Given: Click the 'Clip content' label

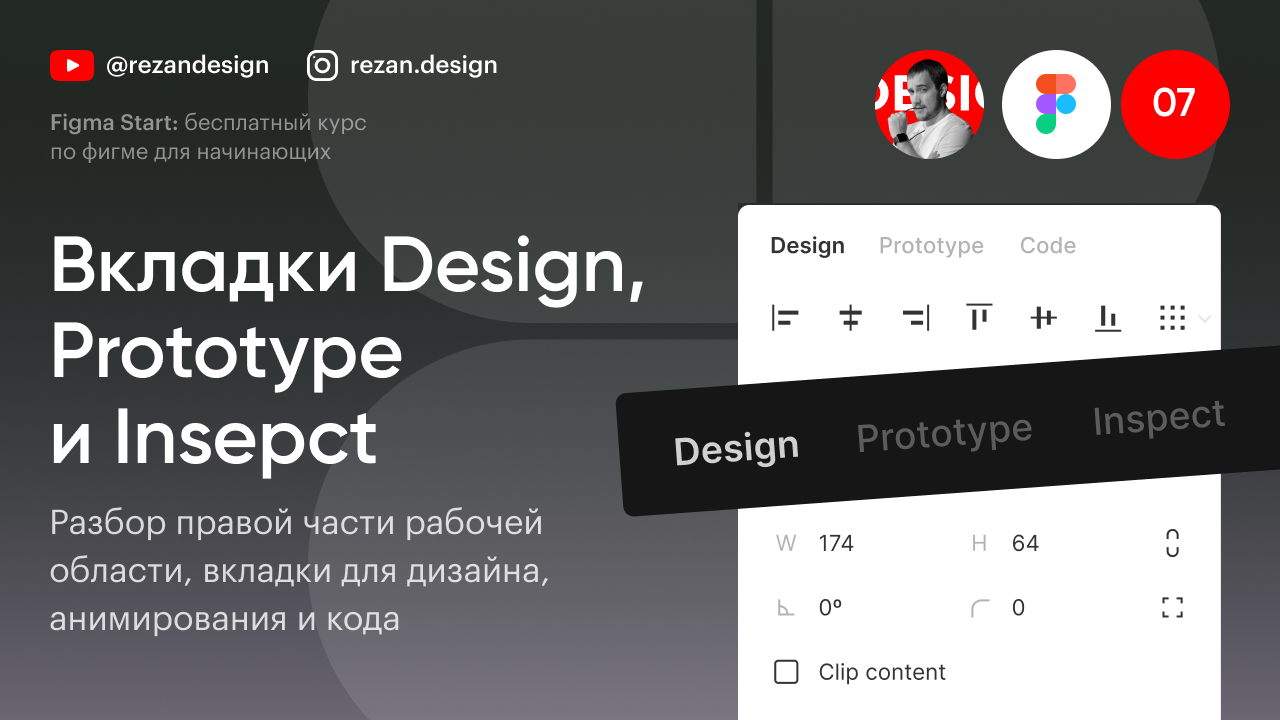Looking at the screenshot, I should (x=882, y=672).
